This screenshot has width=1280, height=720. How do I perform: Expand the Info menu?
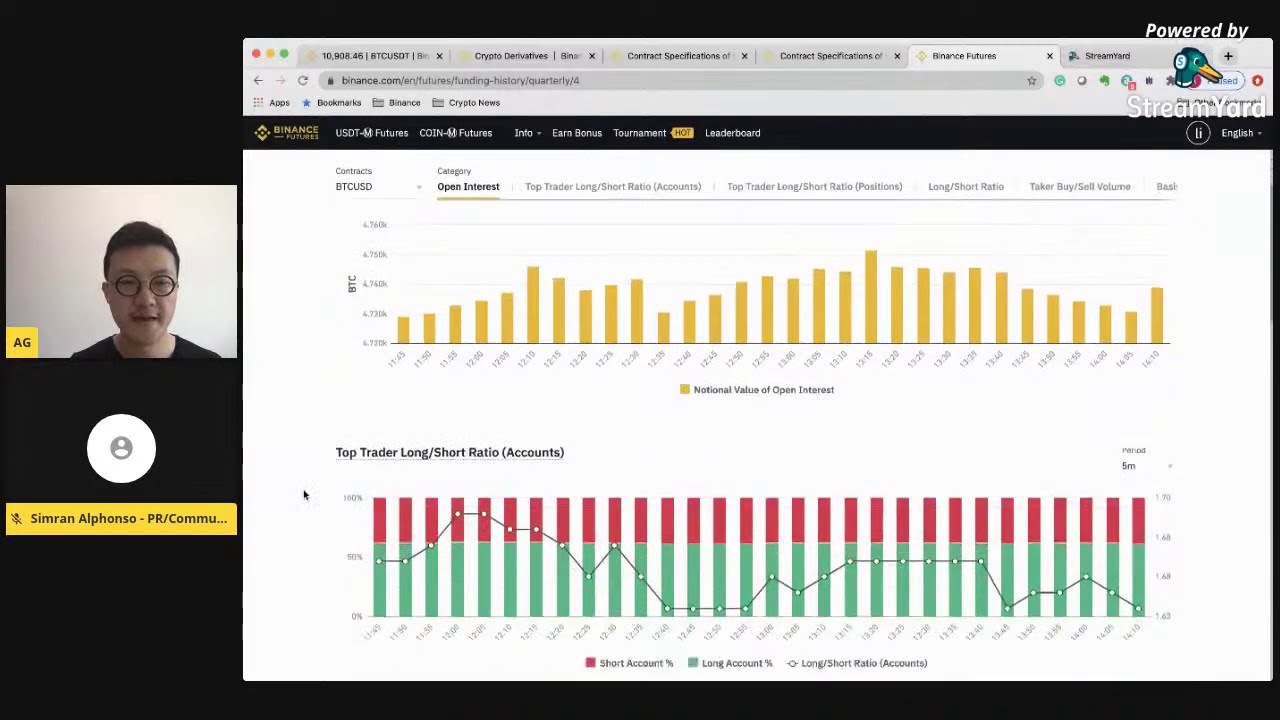tap(527, 133)
